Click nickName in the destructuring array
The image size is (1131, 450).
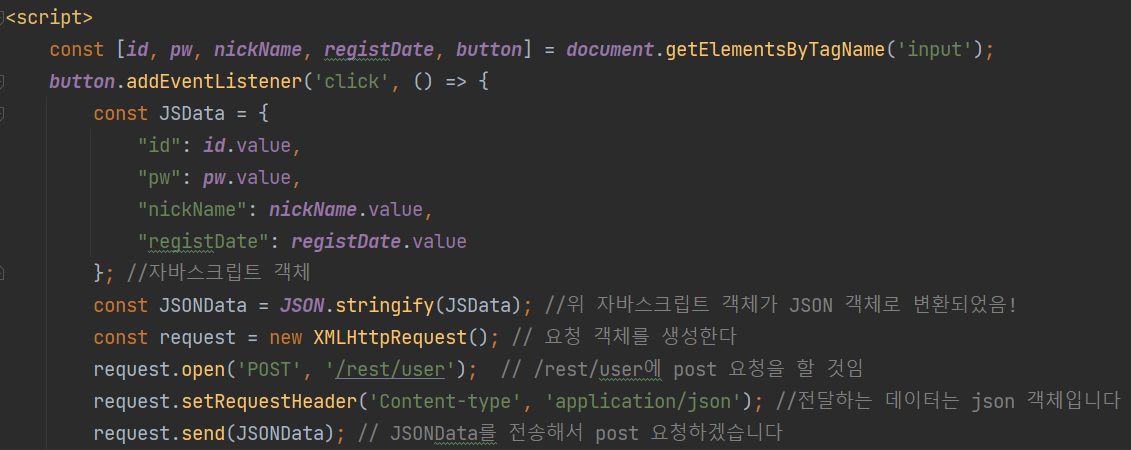(x=258, y=50)
